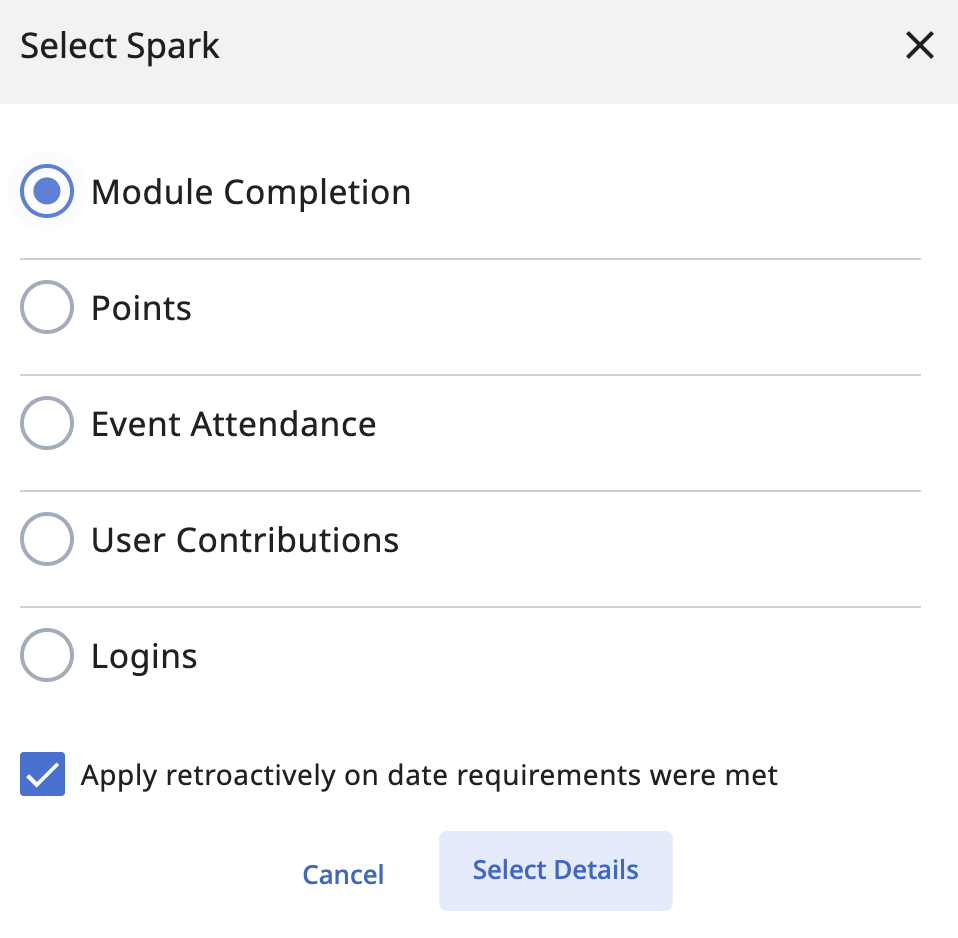Choose the Logins radio button

click(x=47, y=655)
